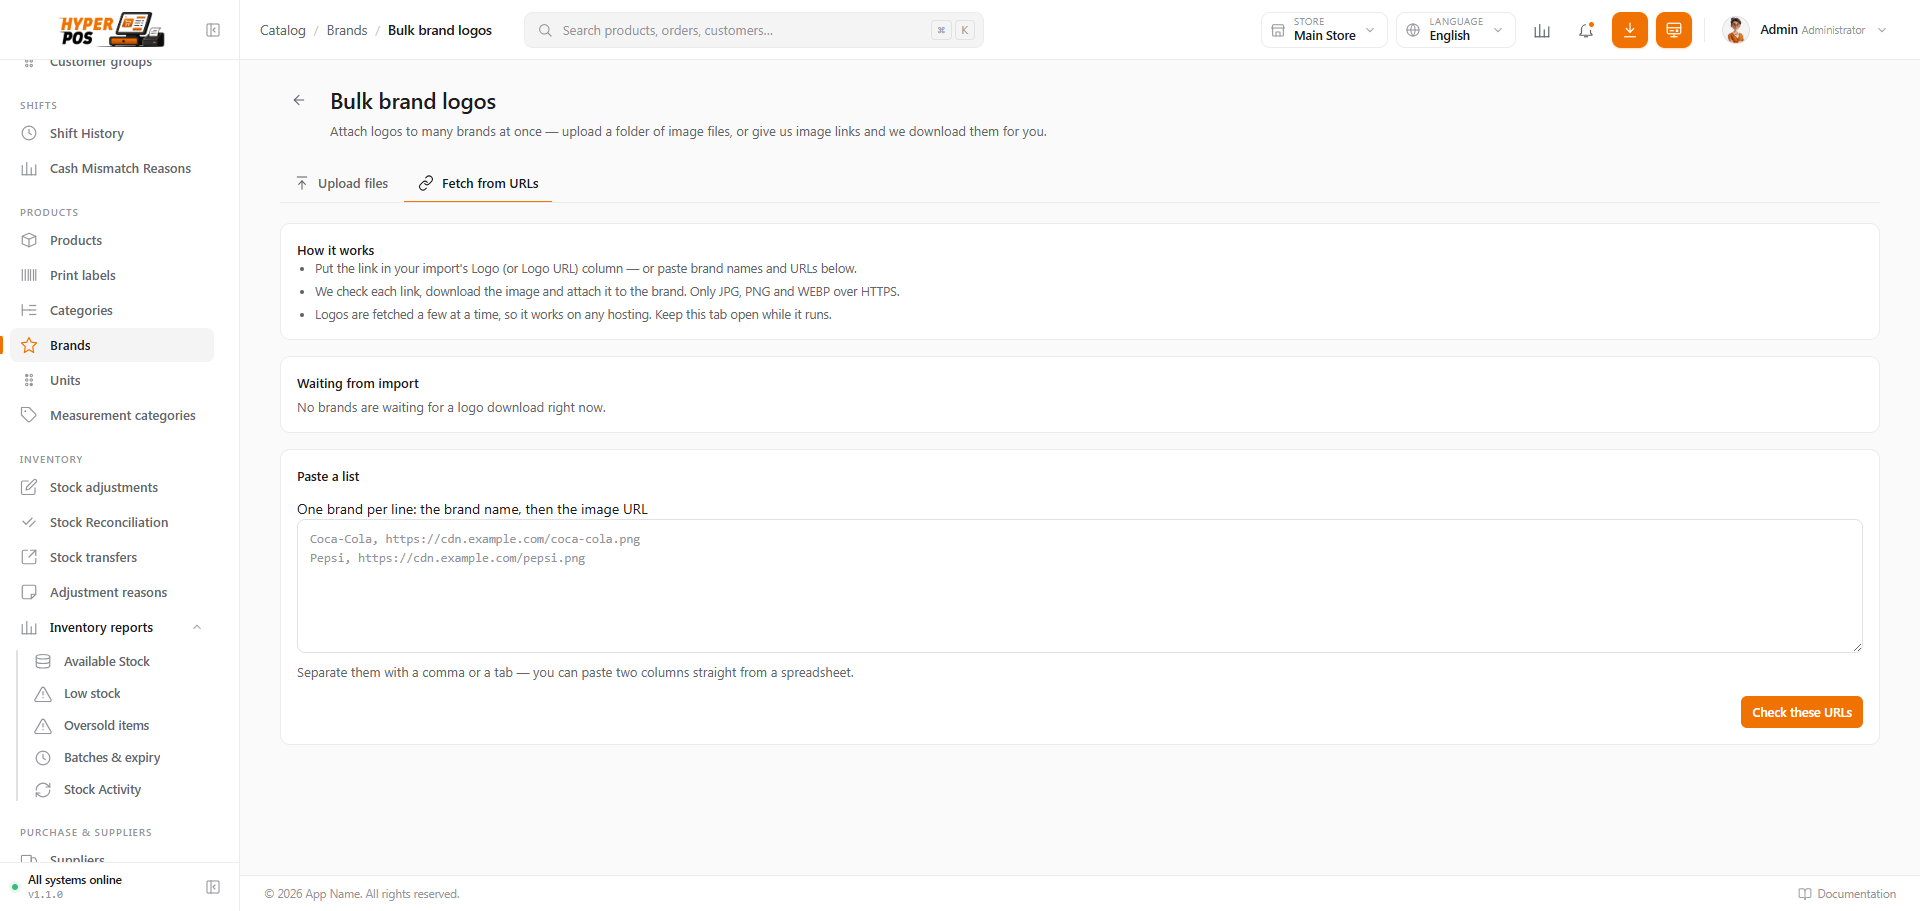The width and height of the screenshot is (1920, 911).
Task: Click the Check these URLs button
Action: (x=1801, y=712)
